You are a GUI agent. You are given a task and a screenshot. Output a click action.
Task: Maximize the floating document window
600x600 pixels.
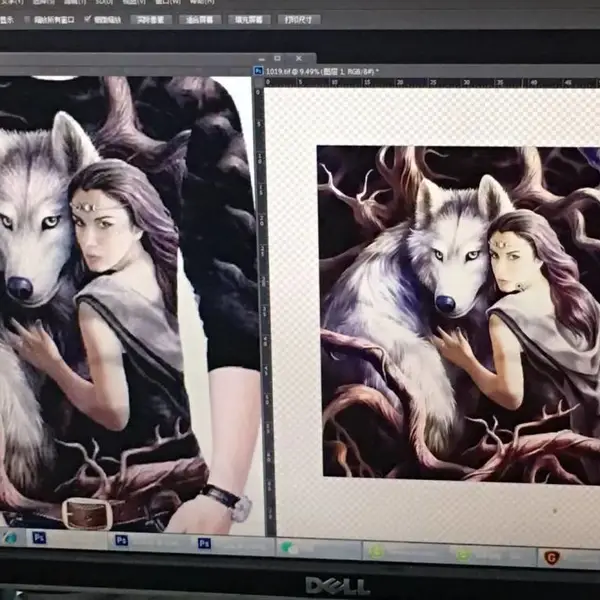(278, 59)
